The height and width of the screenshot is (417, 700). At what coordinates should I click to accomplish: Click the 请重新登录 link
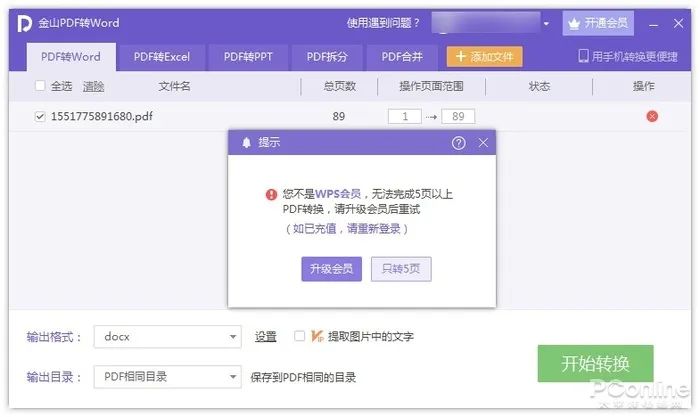[374, 229]
